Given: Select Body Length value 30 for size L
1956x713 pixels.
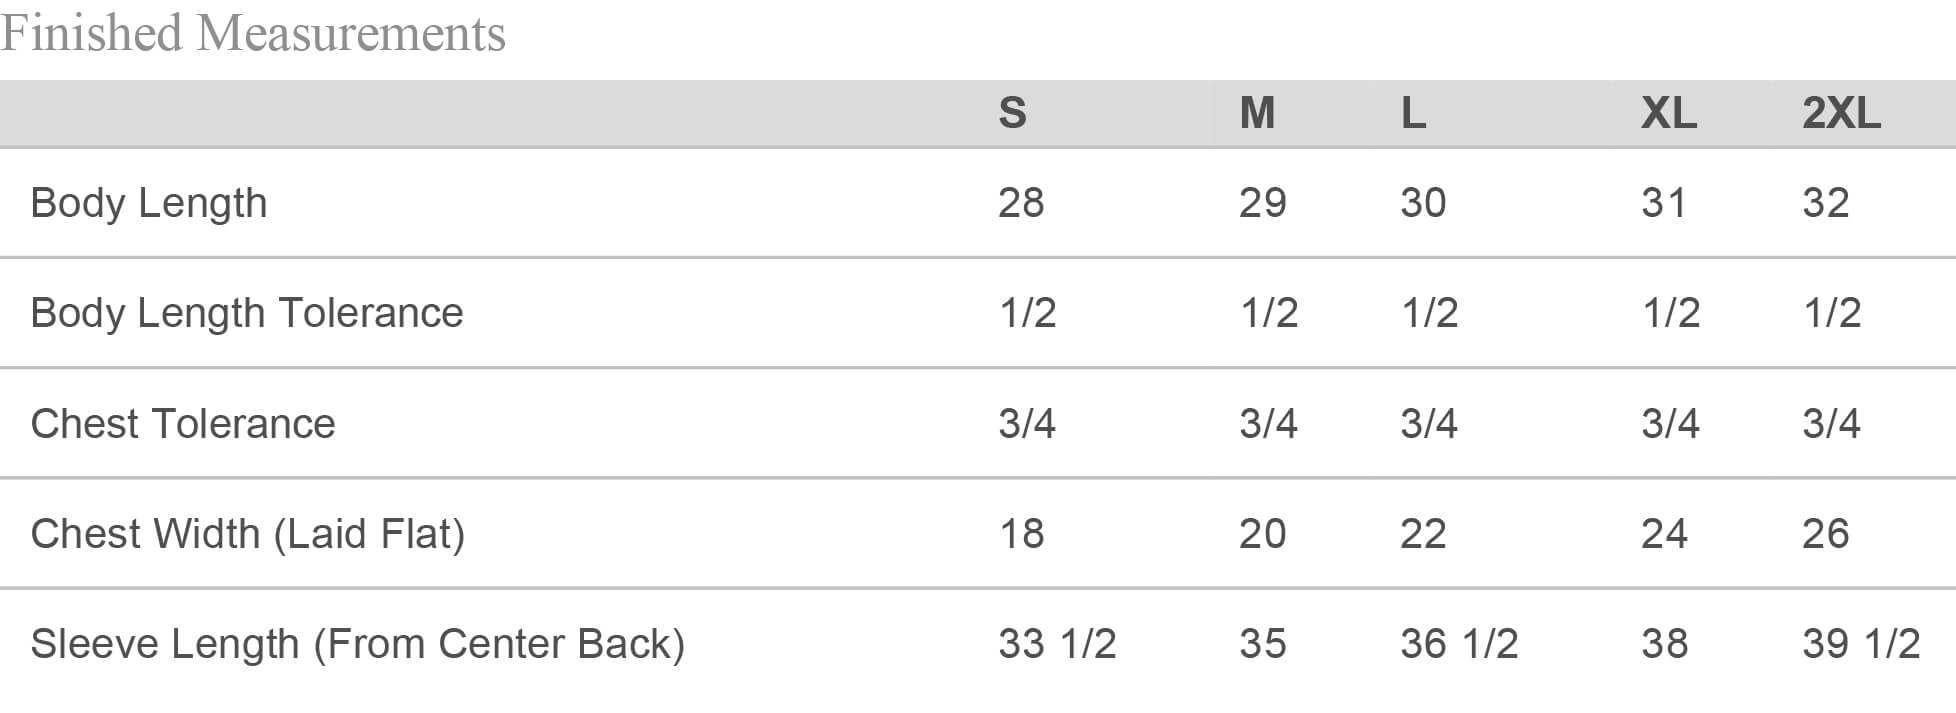Looking at the screenshot, I should pos(1423,203).
